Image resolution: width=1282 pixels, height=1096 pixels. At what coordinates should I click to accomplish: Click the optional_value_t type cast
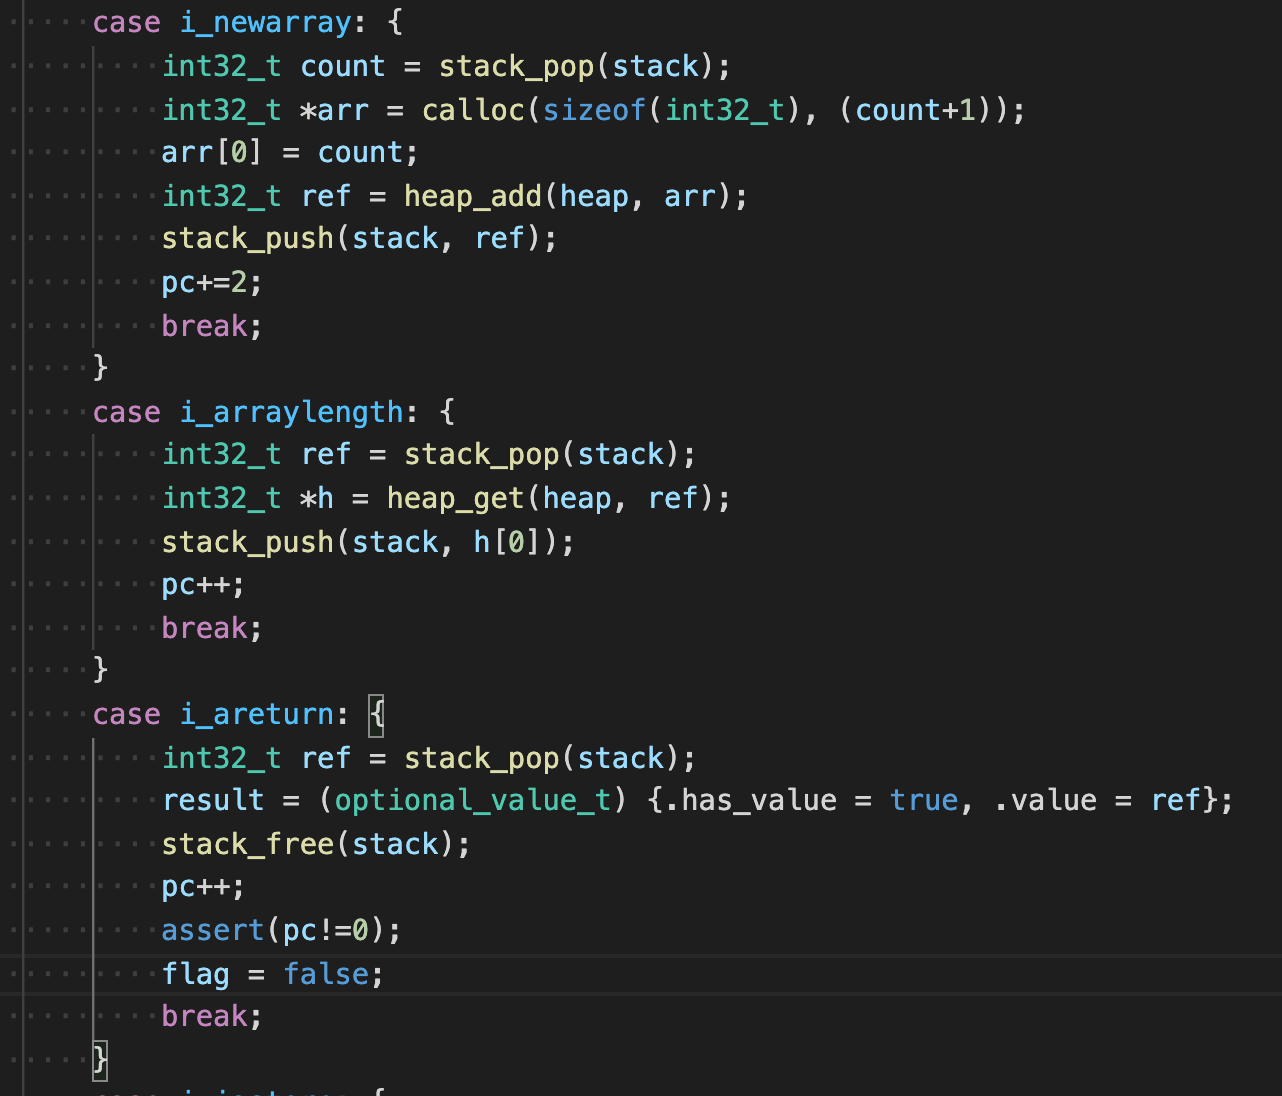[472, 800]
